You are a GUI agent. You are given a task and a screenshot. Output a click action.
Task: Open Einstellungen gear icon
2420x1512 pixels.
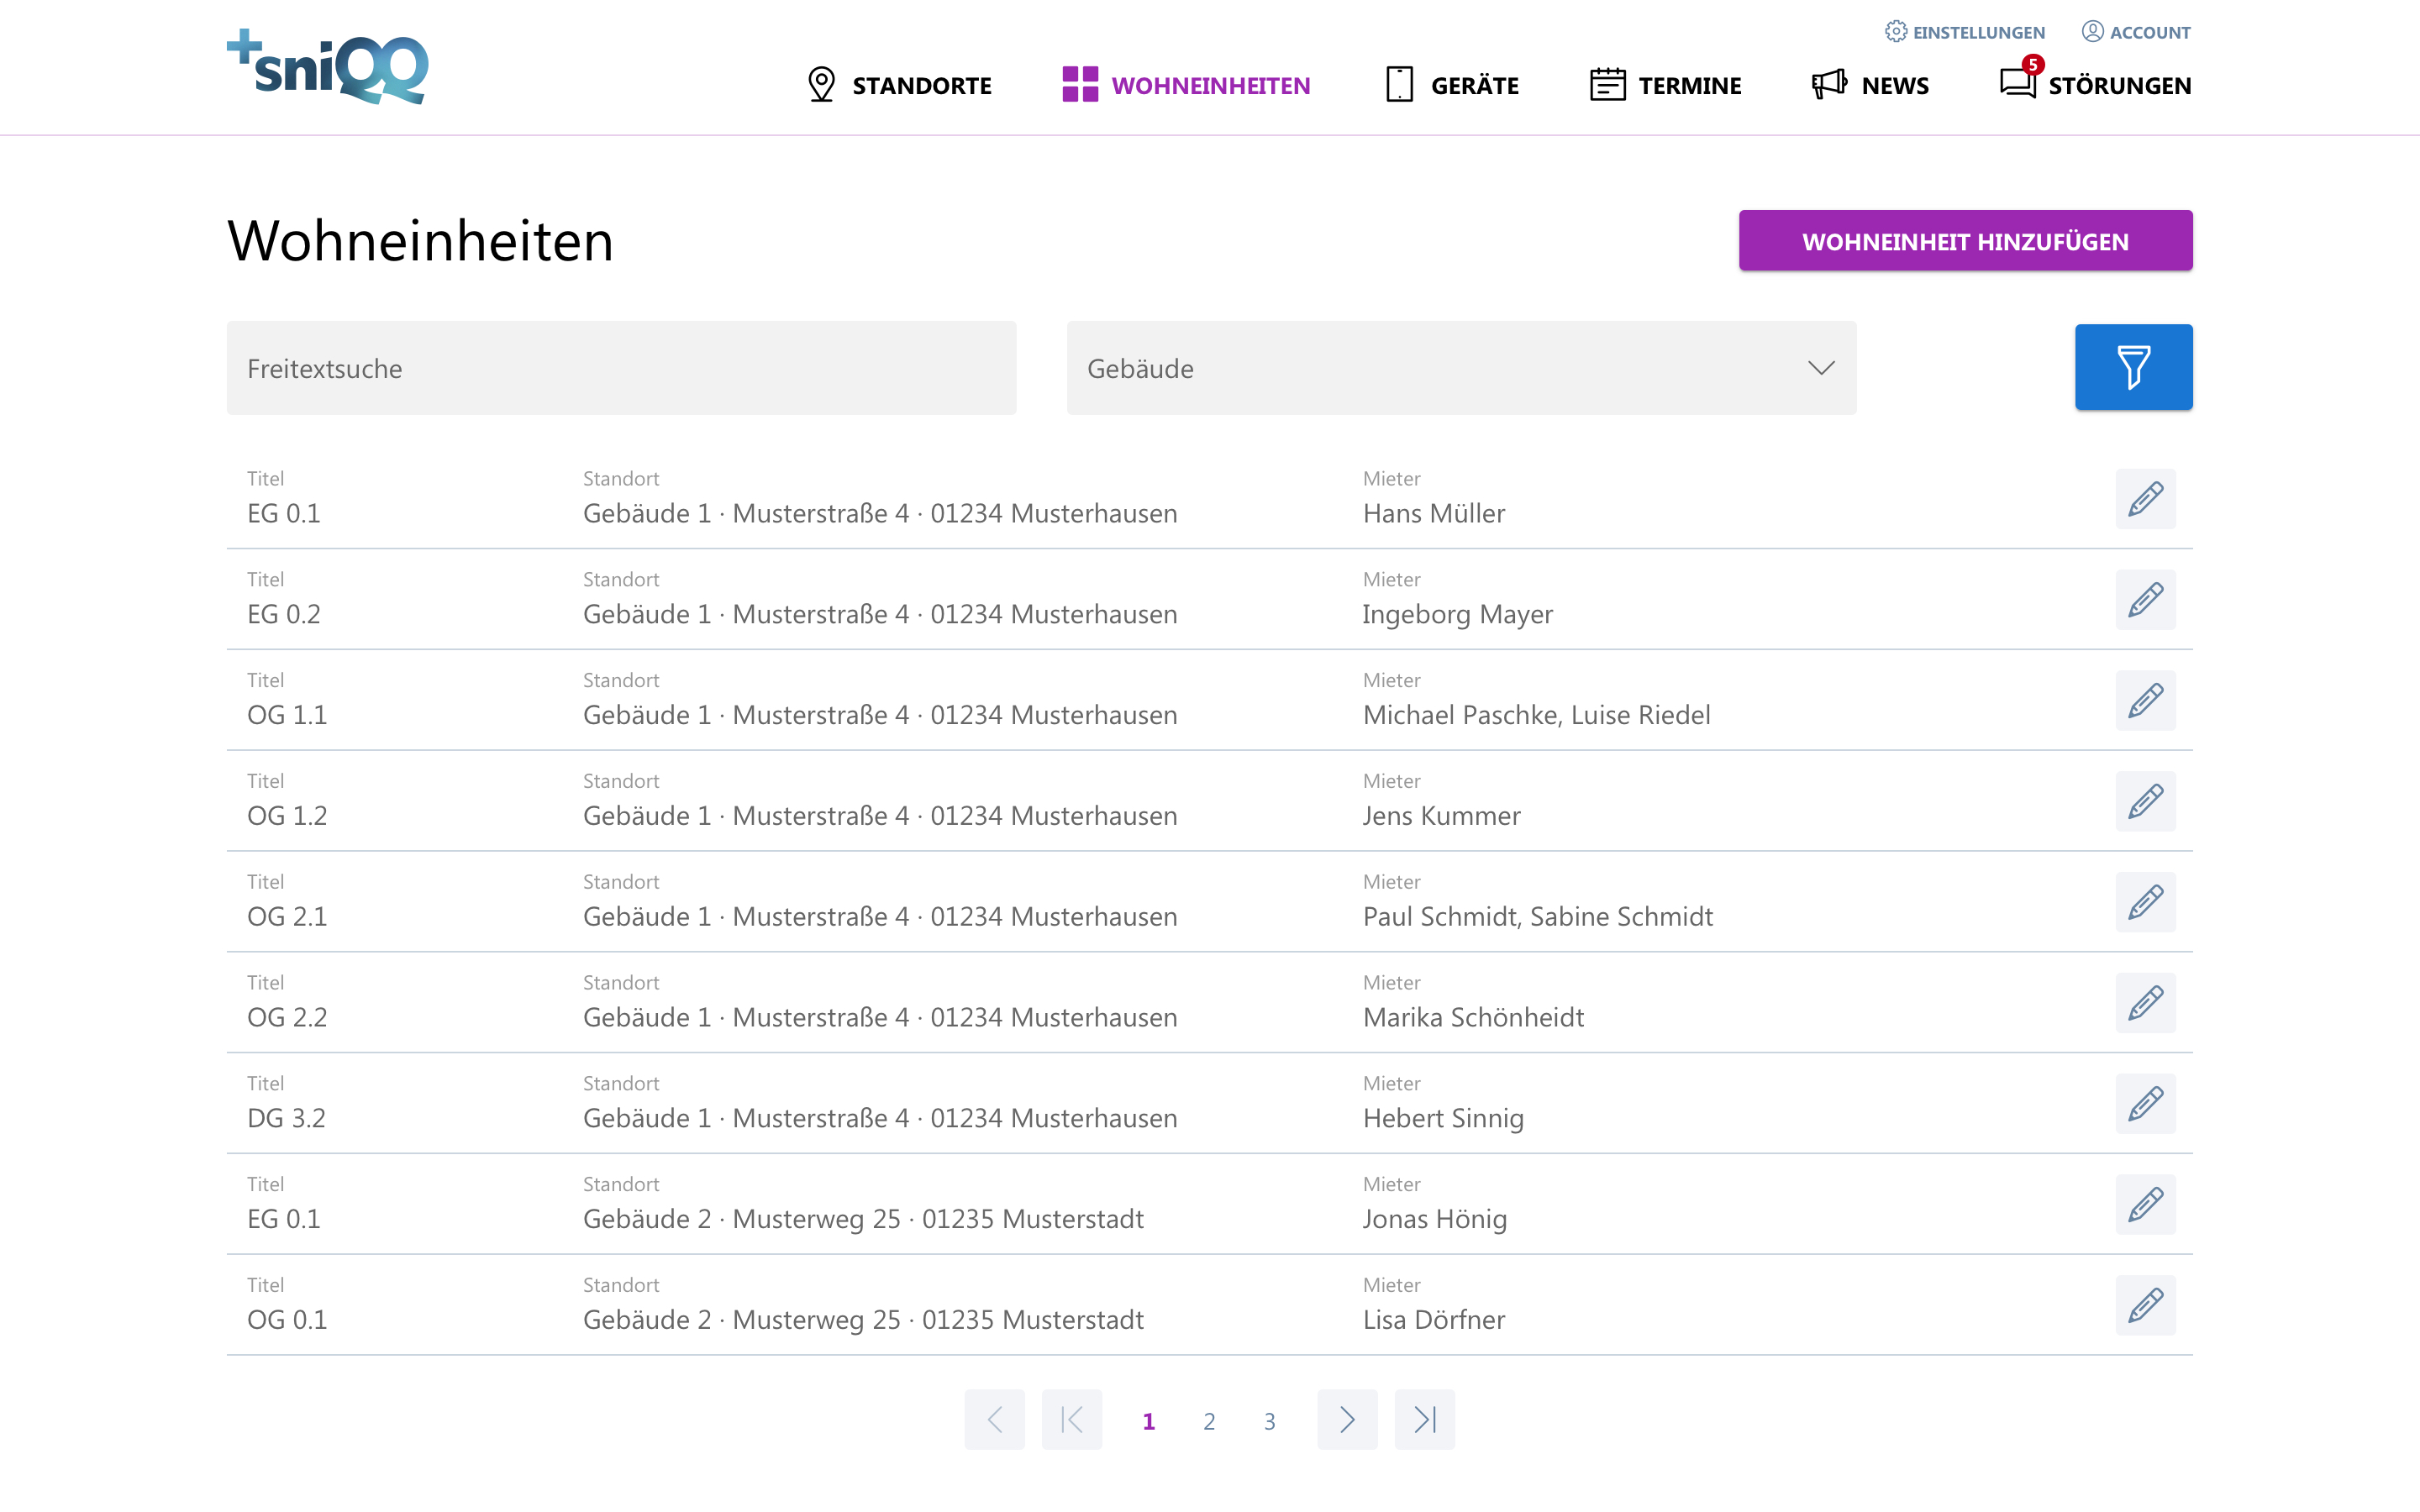1895,31
